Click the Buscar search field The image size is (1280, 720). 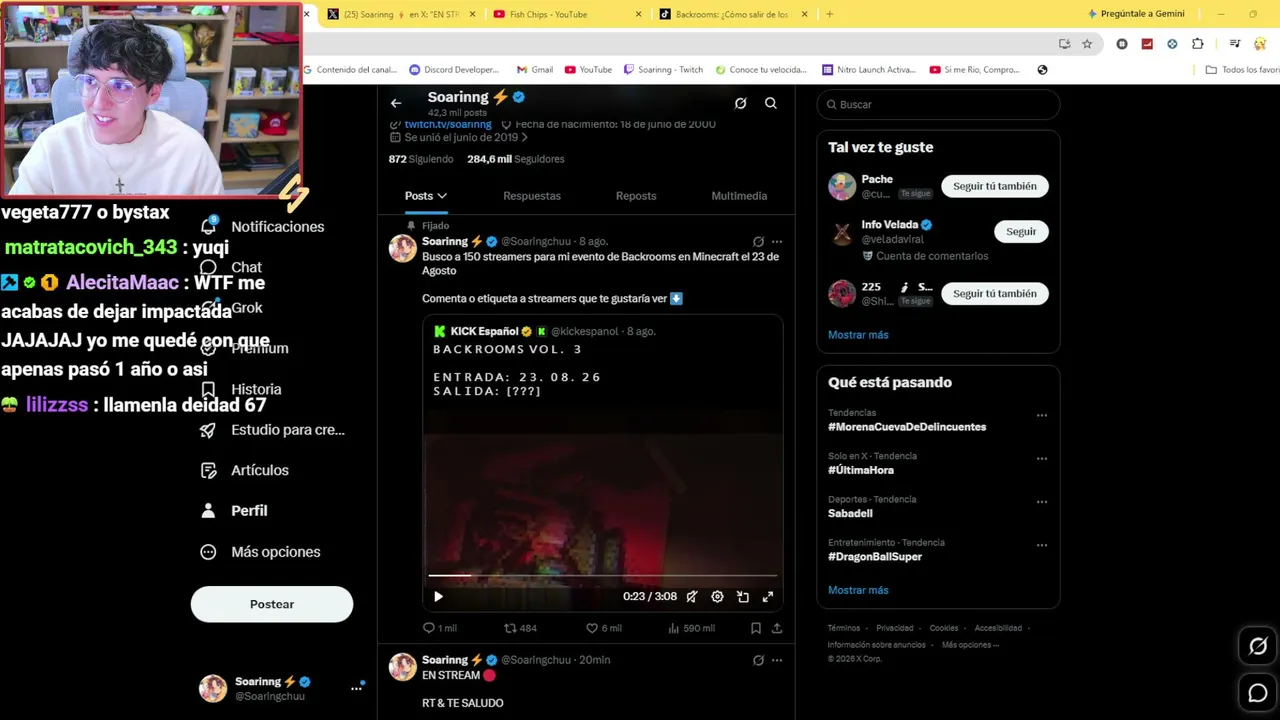click(x=938, y=104)
